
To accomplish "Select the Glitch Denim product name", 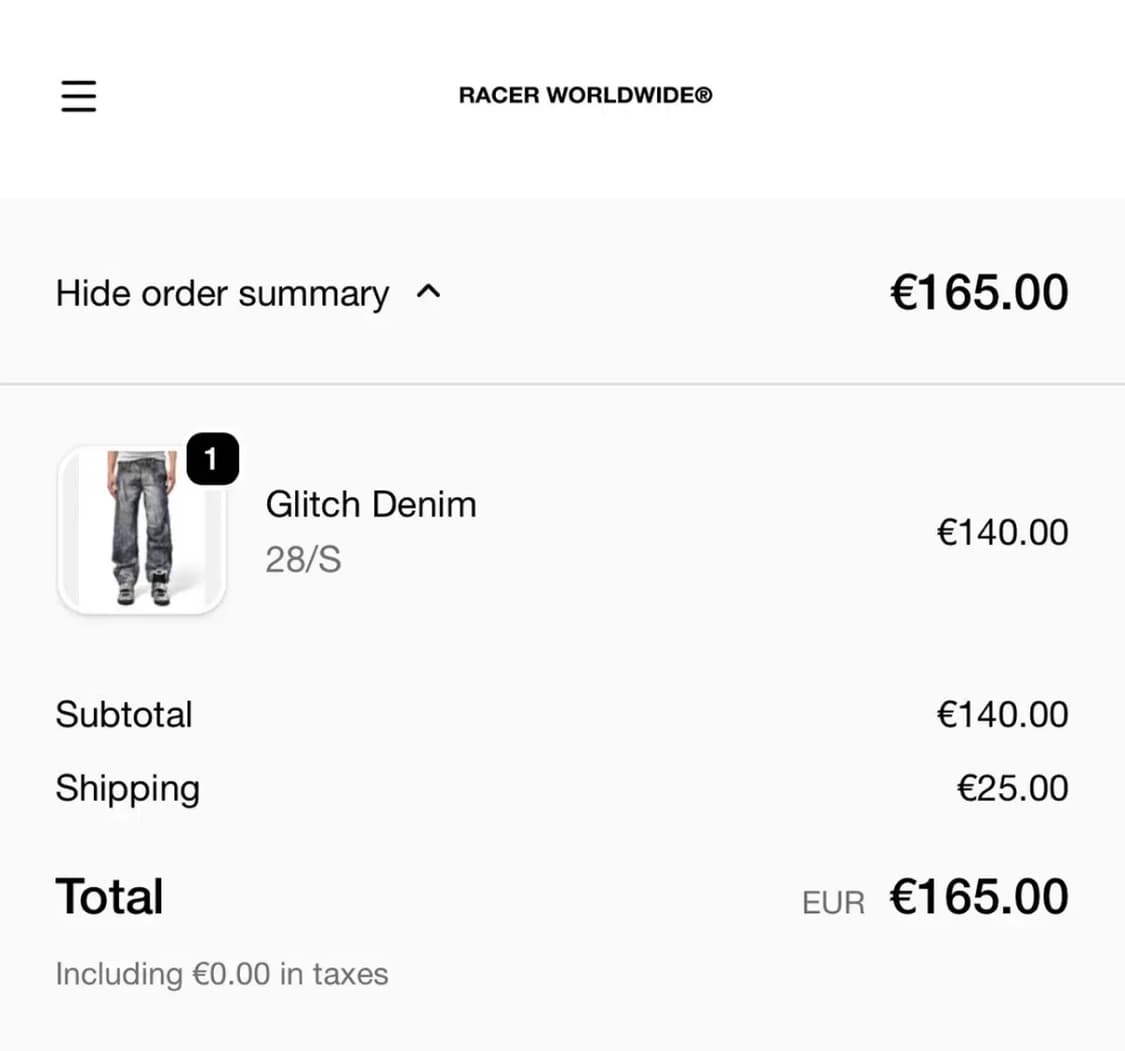I will point(371,504).
